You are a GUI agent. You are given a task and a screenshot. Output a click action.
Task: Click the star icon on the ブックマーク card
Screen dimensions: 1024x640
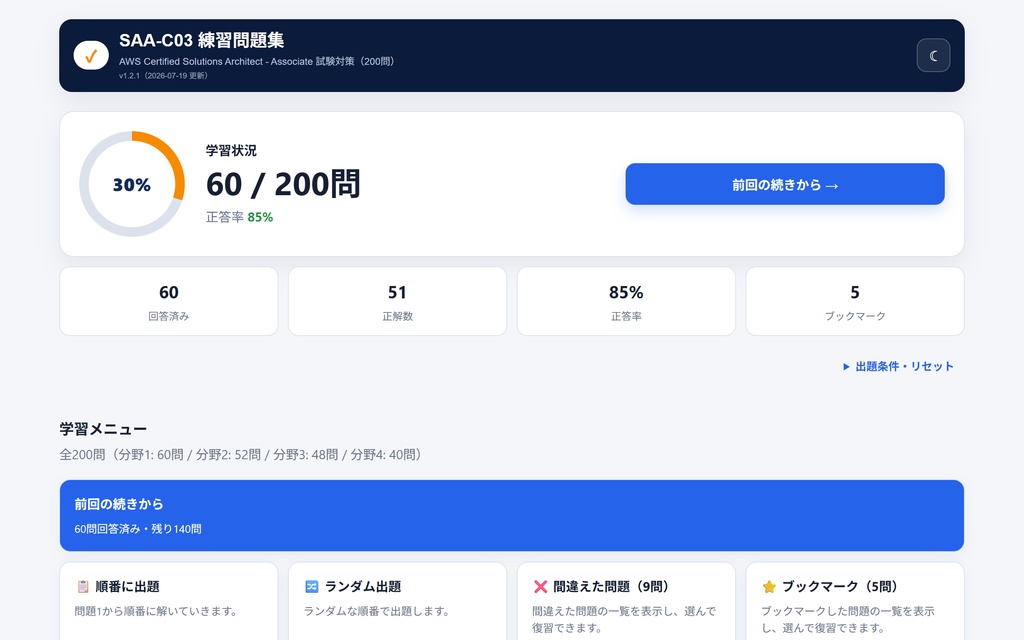pos(769,586)
